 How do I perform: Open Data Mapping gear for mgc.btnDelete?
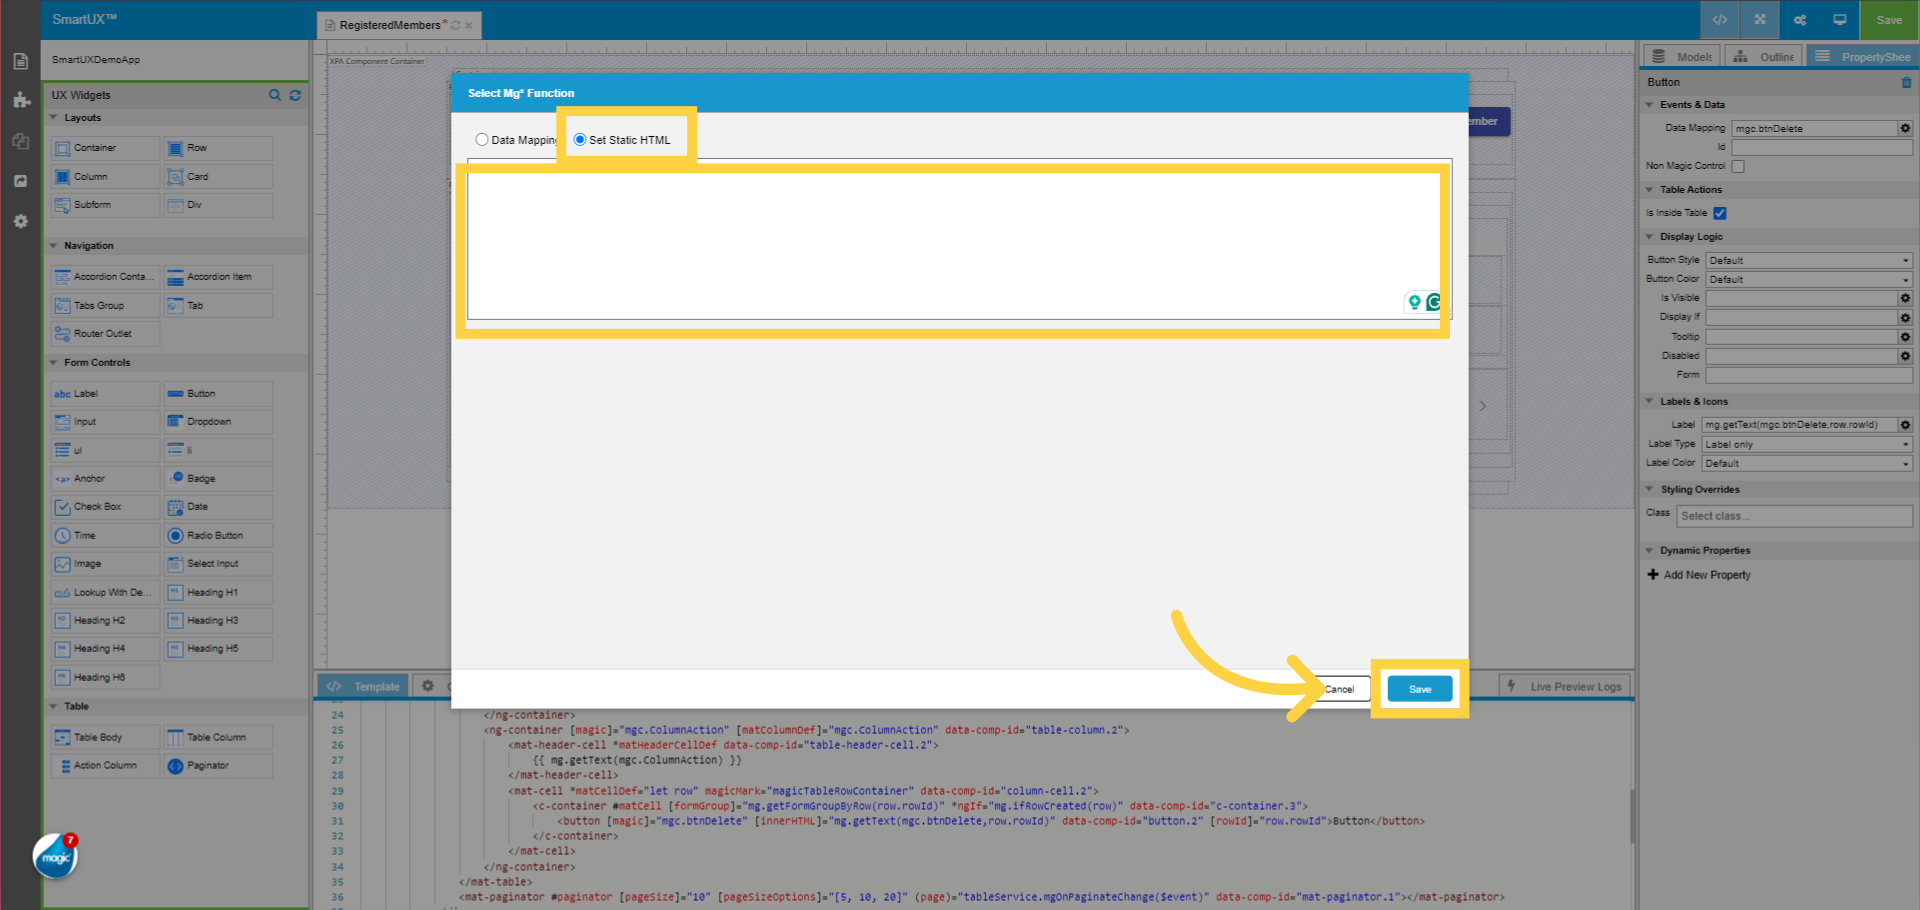coord(1905,128)
